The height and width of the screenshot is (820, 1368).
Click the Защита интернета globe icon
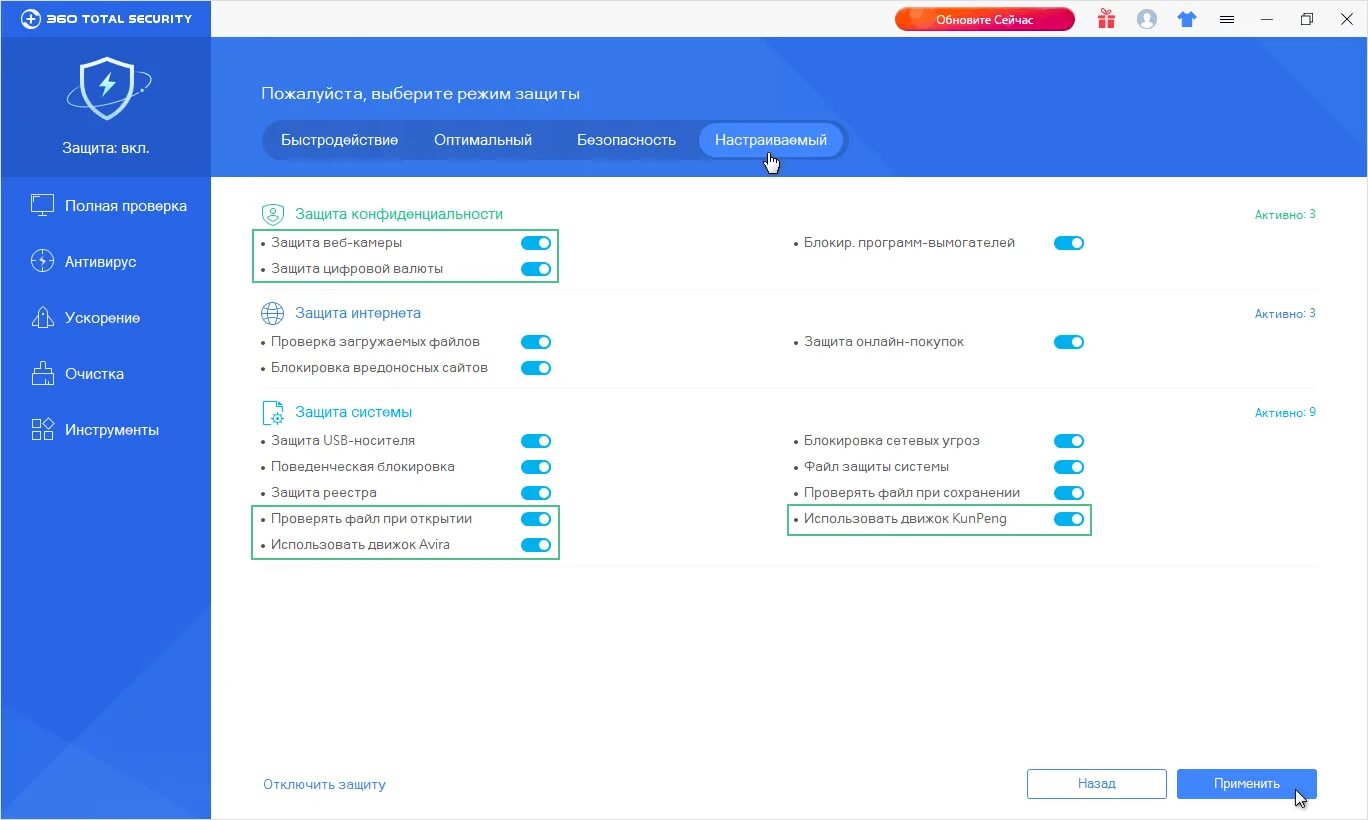coord(273,313)
